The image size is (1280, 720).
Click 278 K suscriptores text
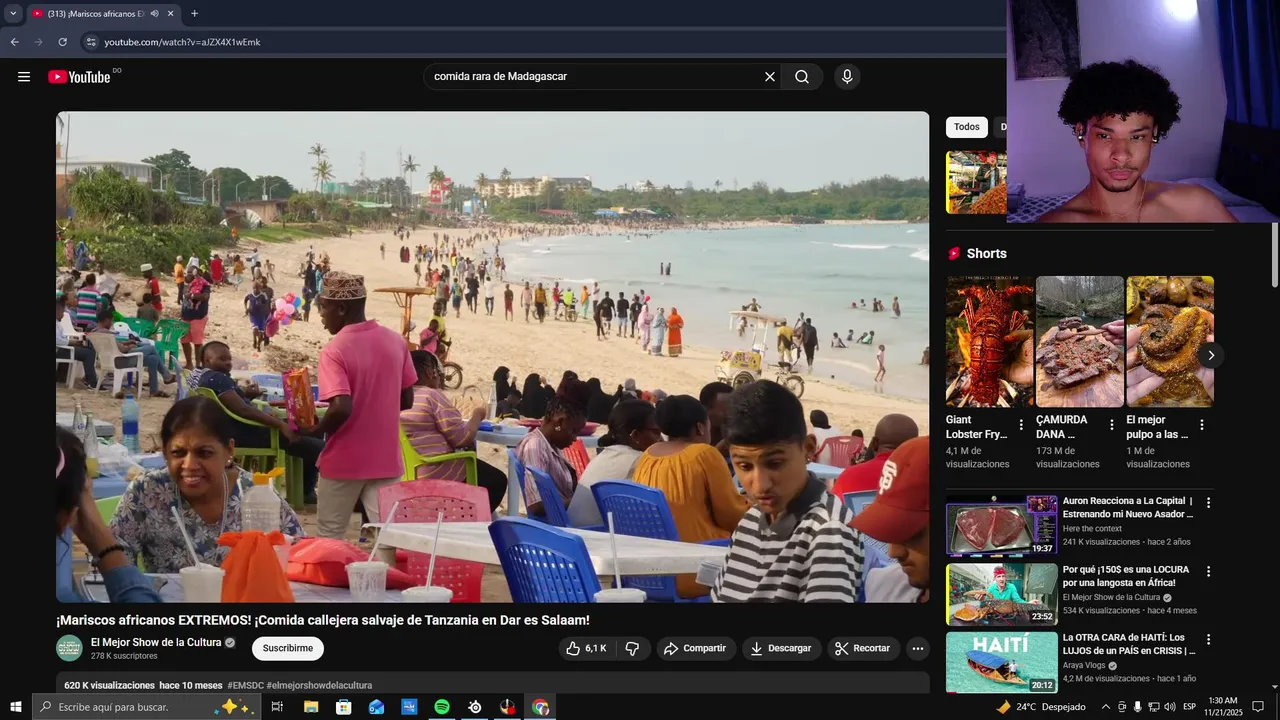(124, 656)
